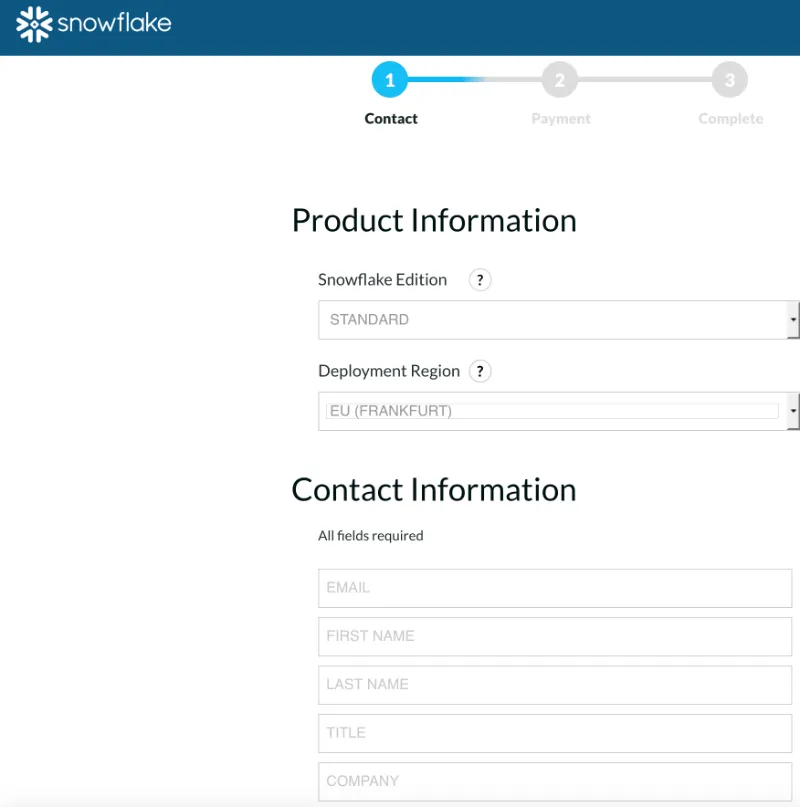This screenshot has height=807, width=800.
Task: Click the snowflake wordmark in header
Action: (113, 24)
